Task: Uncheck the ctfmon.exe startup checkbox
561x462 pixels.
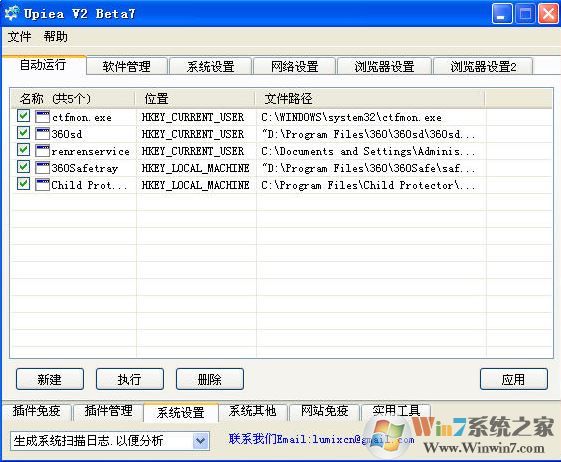Action: 23,116
